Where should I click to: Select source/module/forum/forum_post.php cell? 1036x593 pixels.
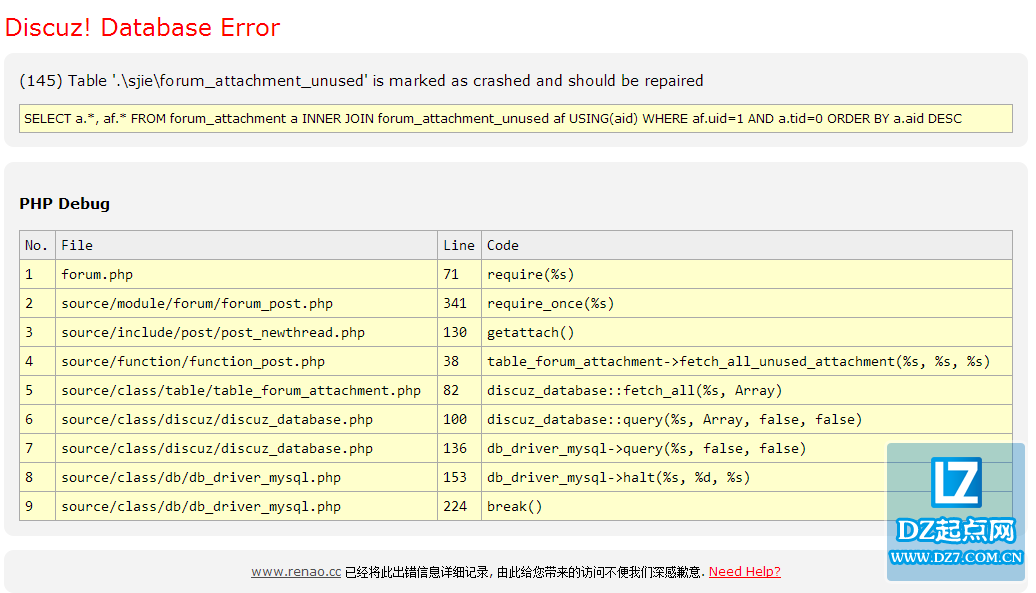(246, 303)
